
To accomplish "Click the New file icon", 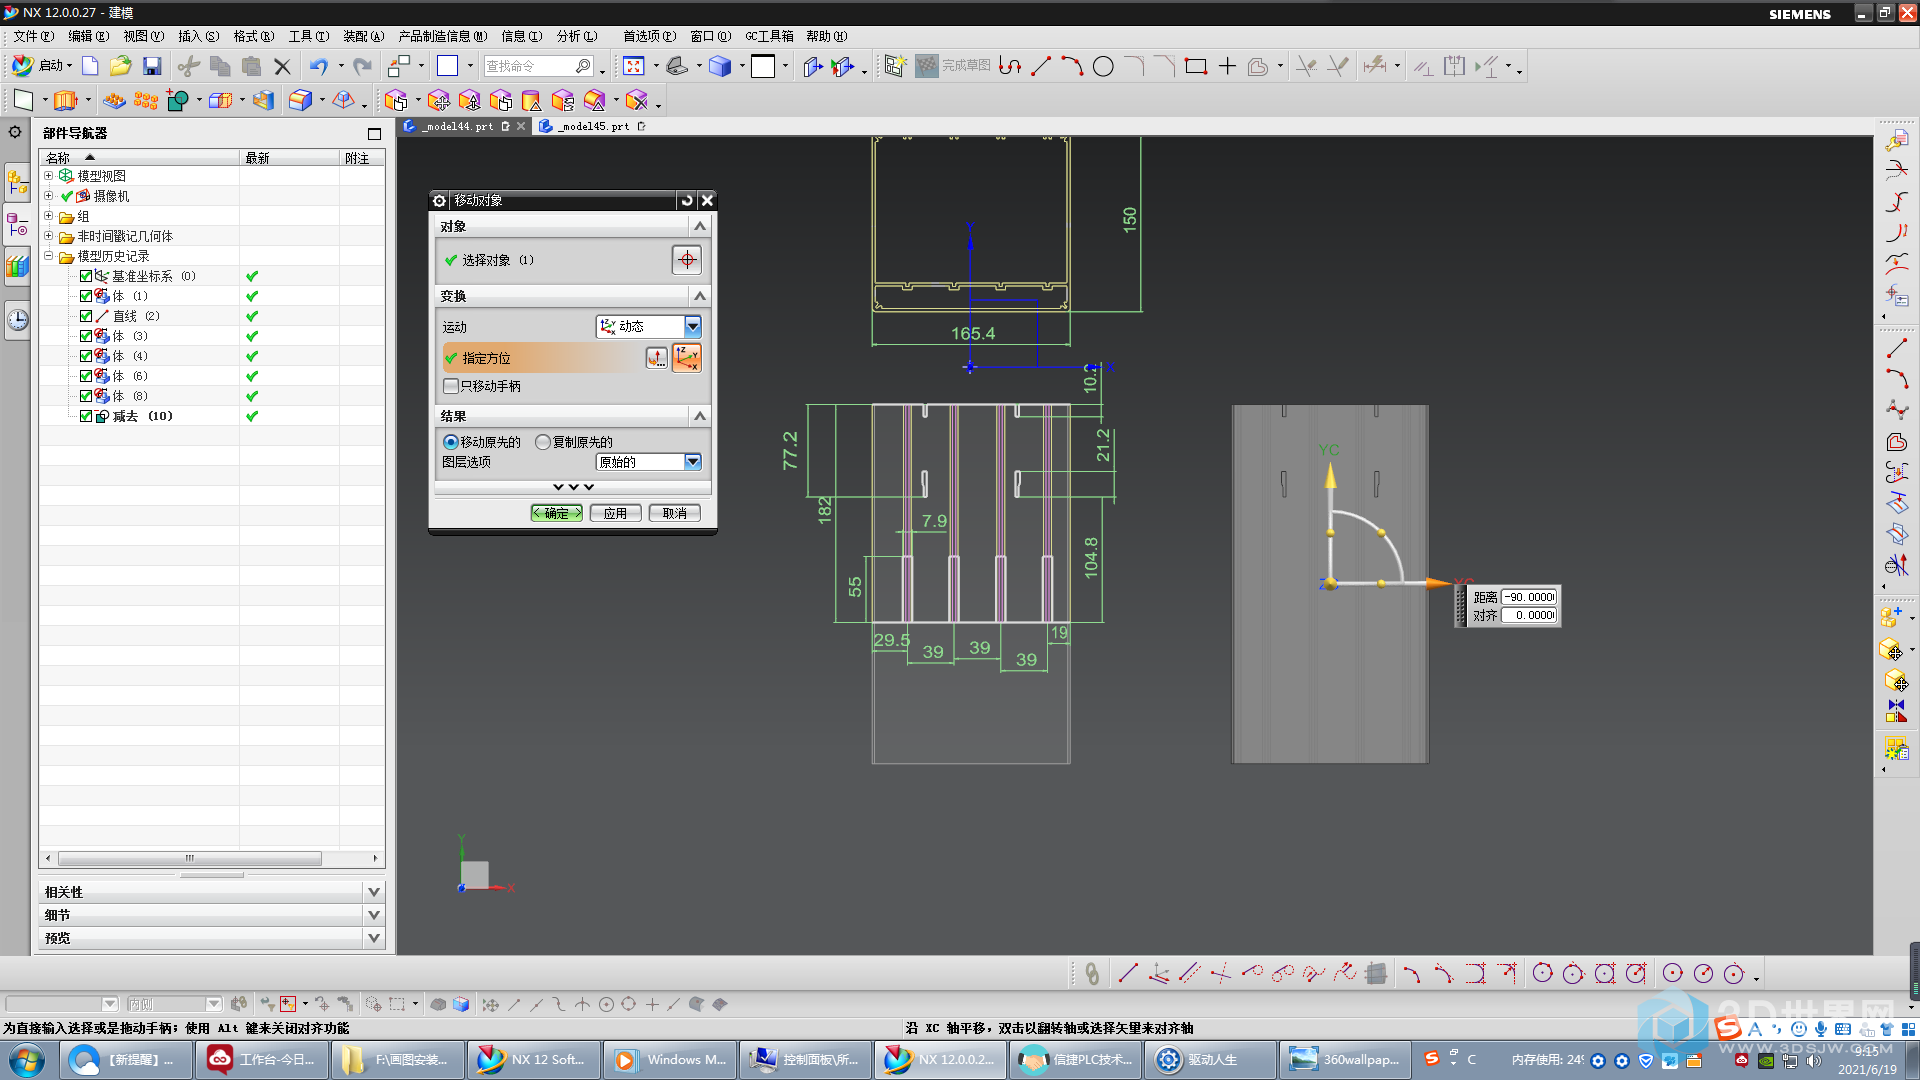I will pos(90,66).
